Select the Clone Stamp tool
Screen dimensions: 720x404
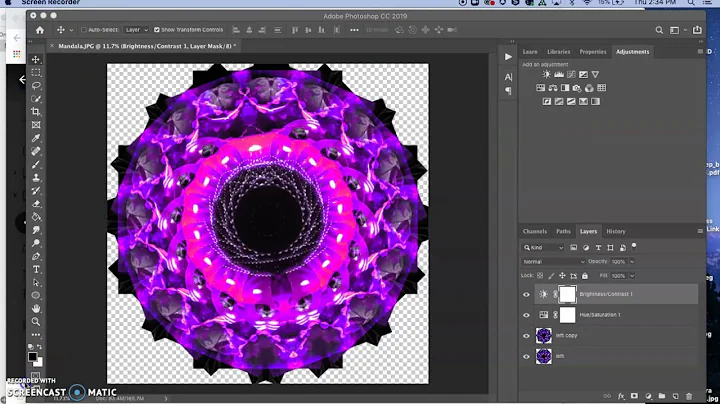[x=36, y=178]
